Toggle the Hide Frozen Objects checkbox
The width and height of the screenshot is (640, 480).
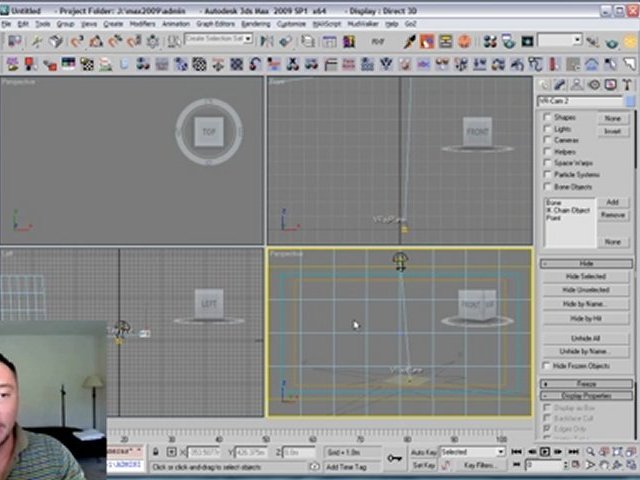(547, 366)
